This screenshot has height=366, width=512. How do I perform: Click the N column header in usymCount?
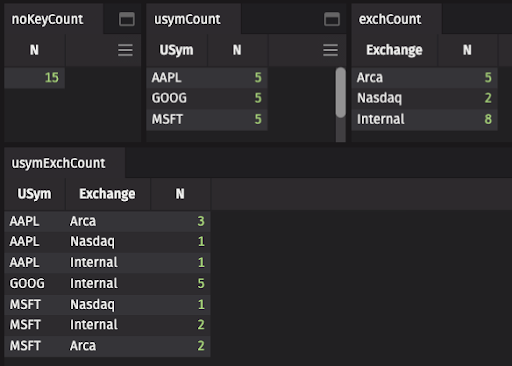pos(237,50)
